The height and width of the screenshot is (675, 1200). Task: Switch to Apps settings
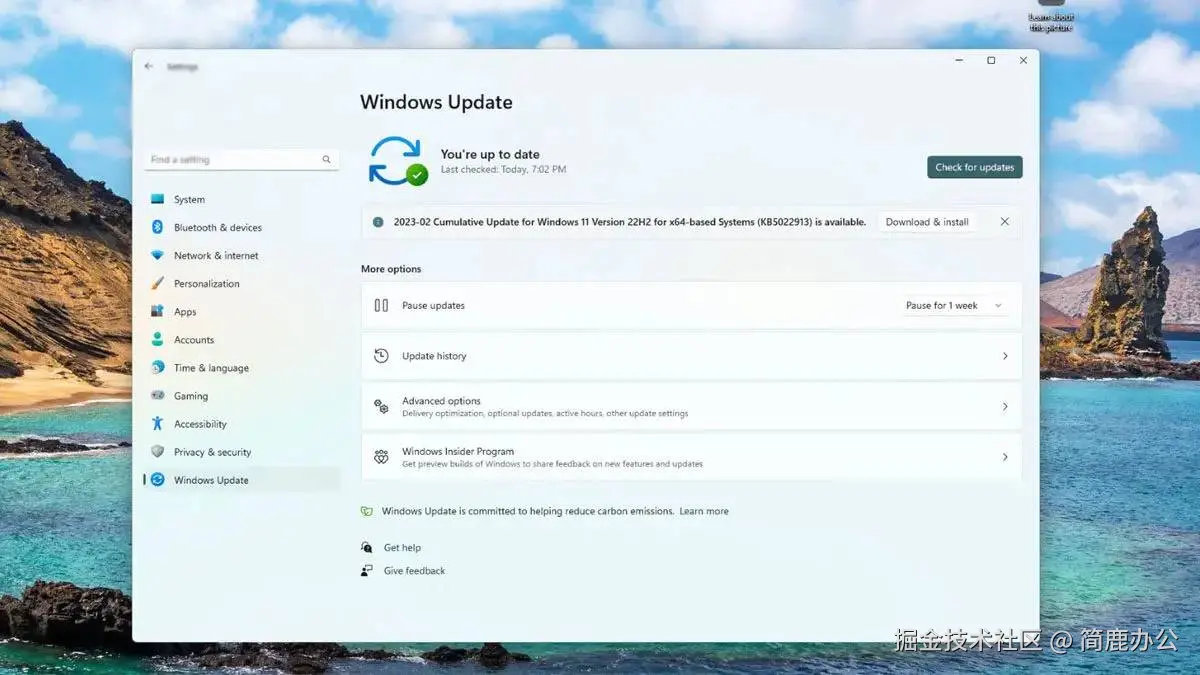tap(185, 311)
